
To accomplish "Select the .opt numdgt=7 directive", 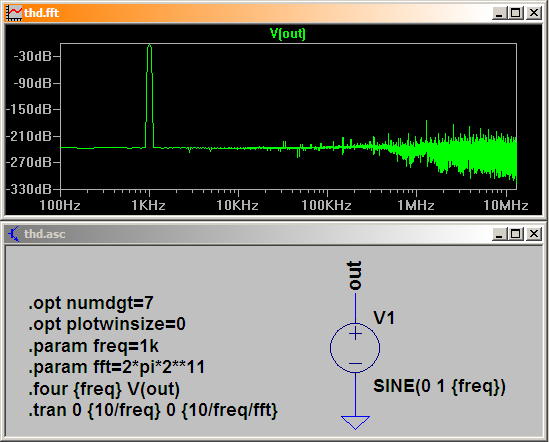I will coord(91,303).
